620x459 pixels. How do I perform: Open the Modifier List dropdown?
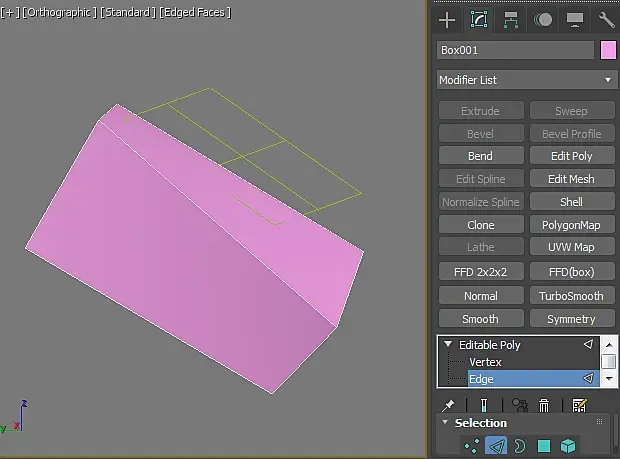(527, 80)
